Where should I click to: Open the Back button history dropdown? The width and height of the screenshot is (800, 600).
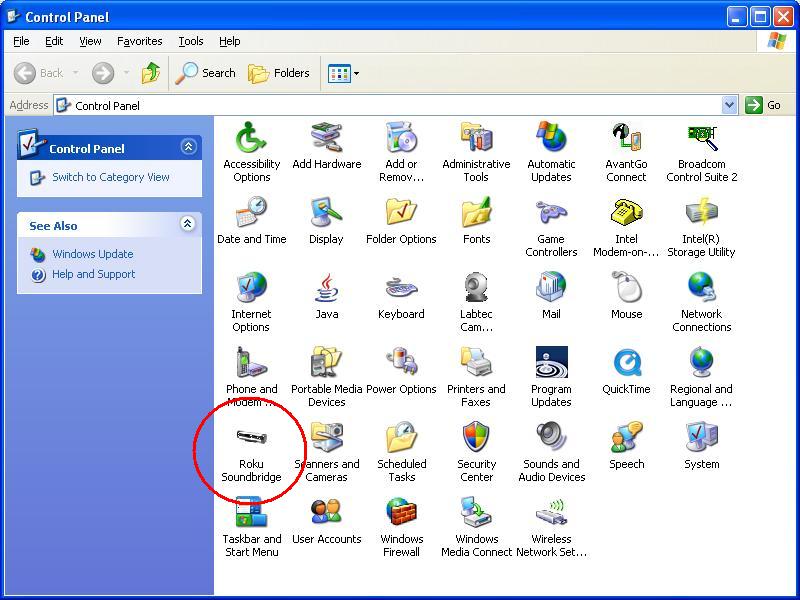pos(76,73)
